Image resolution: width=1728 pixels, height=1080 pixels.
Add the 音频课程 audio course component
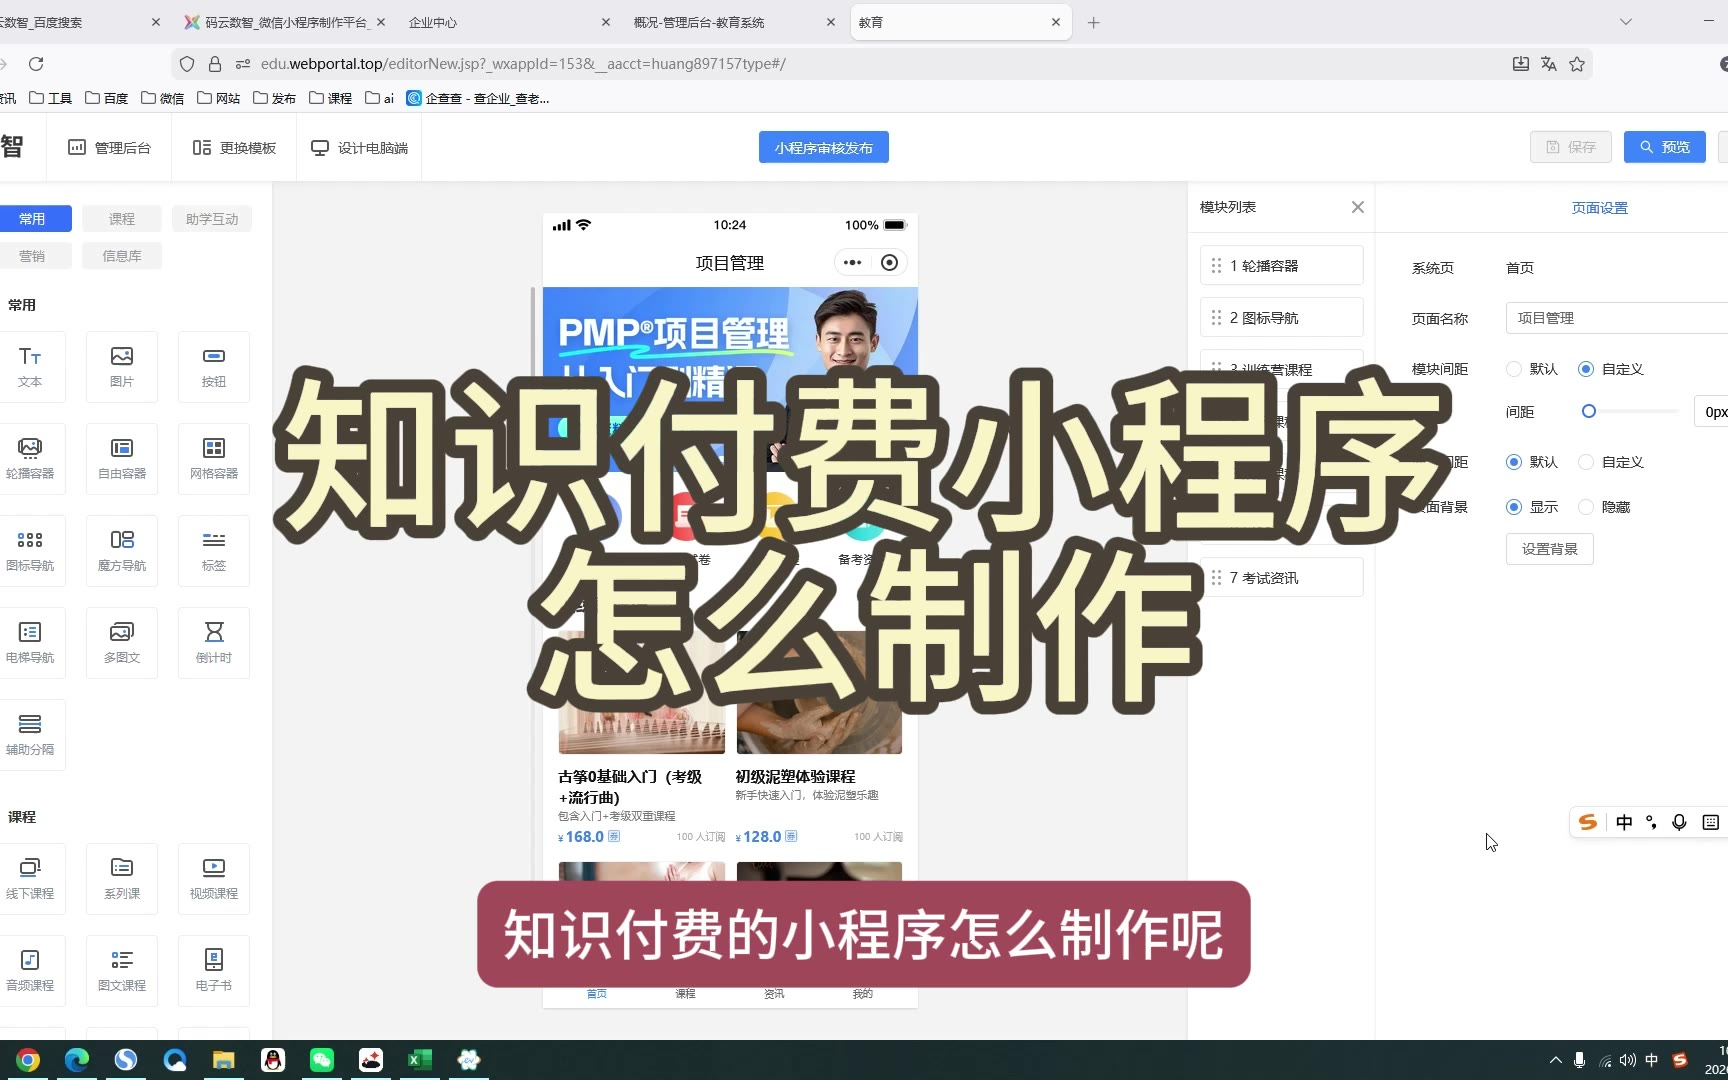click(30, 971)
